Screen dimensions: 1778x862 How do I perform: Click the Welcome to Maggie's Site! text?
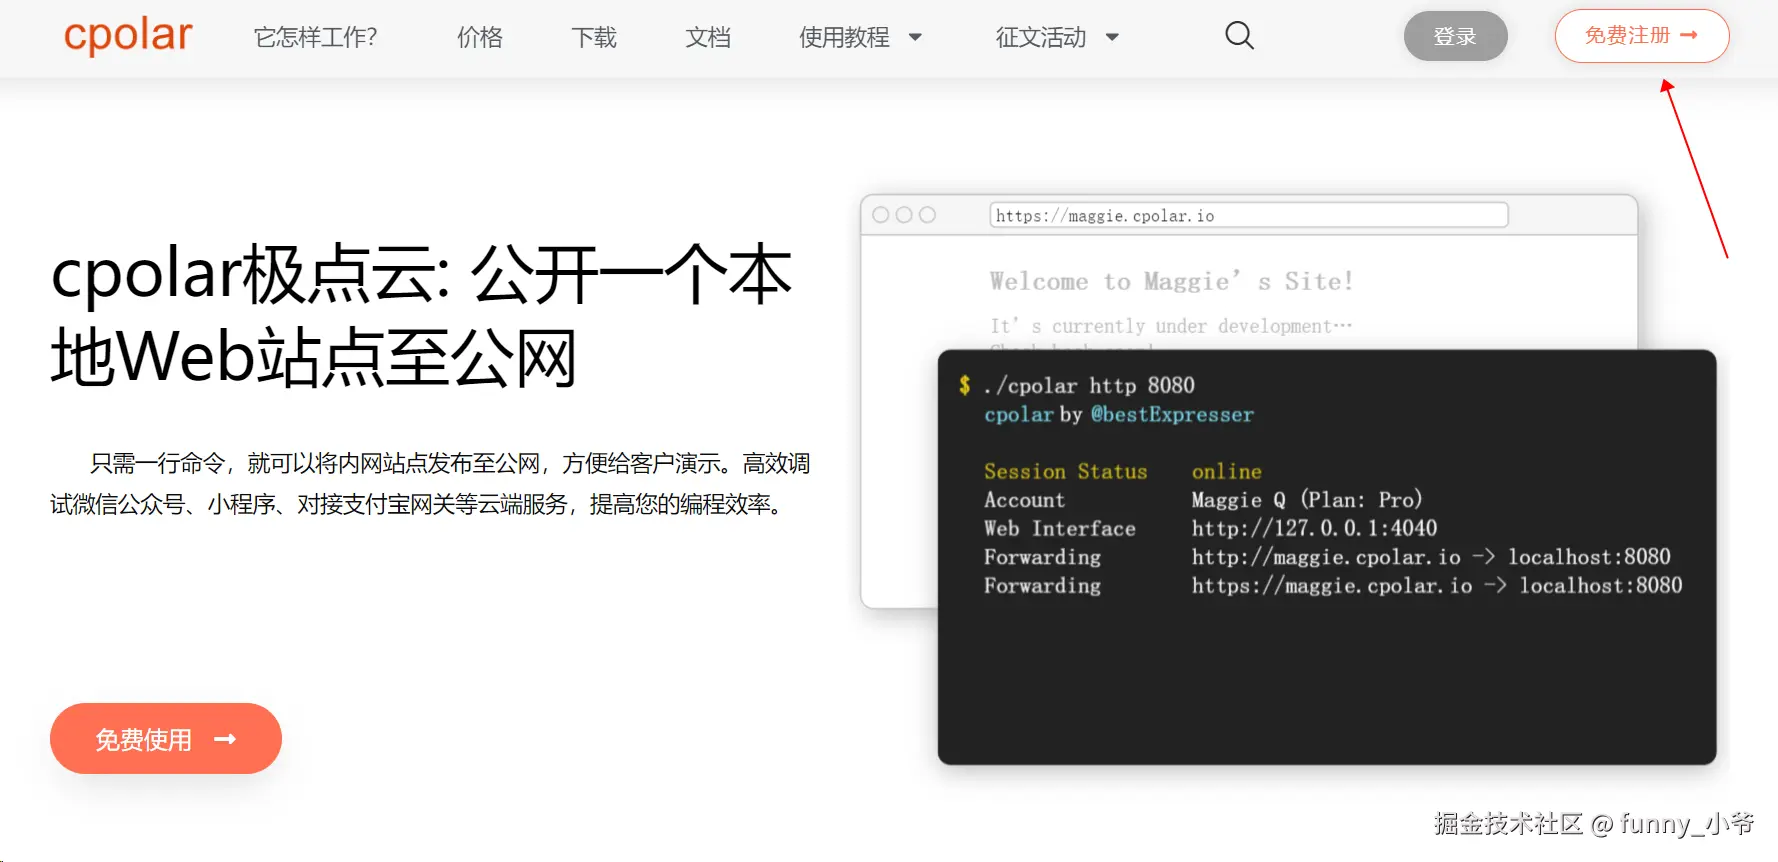coord(1171,281)
